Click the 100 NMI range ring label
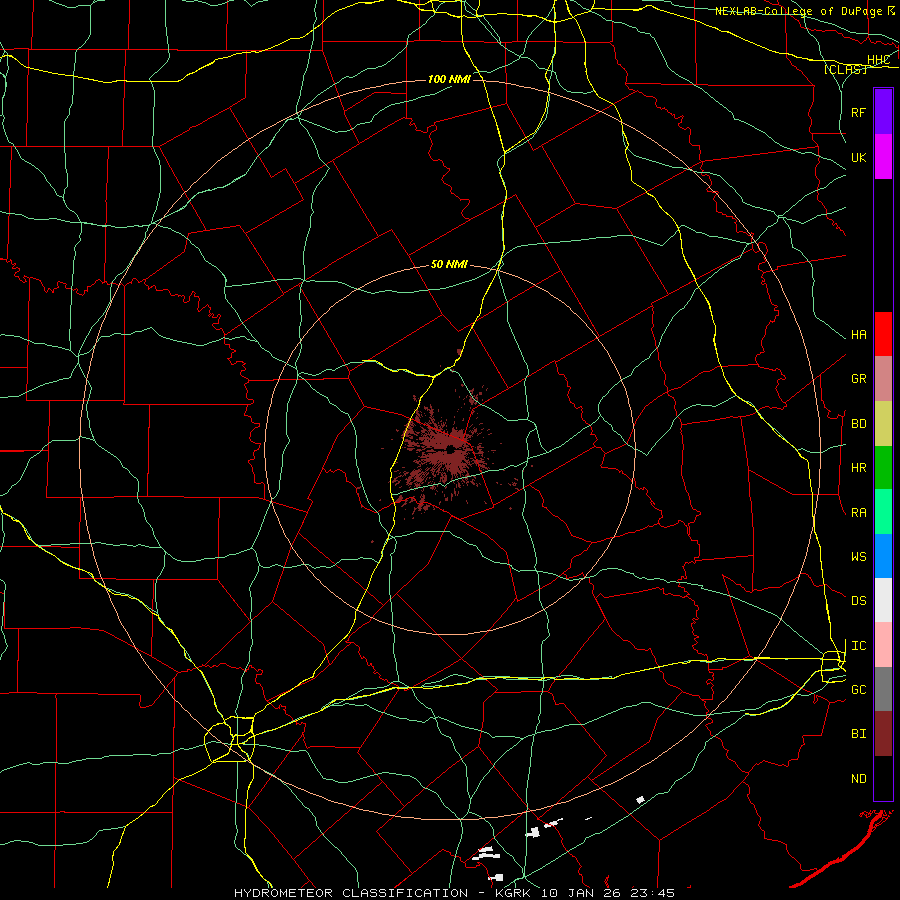The image size is (900, 900). tap(449, 79)
